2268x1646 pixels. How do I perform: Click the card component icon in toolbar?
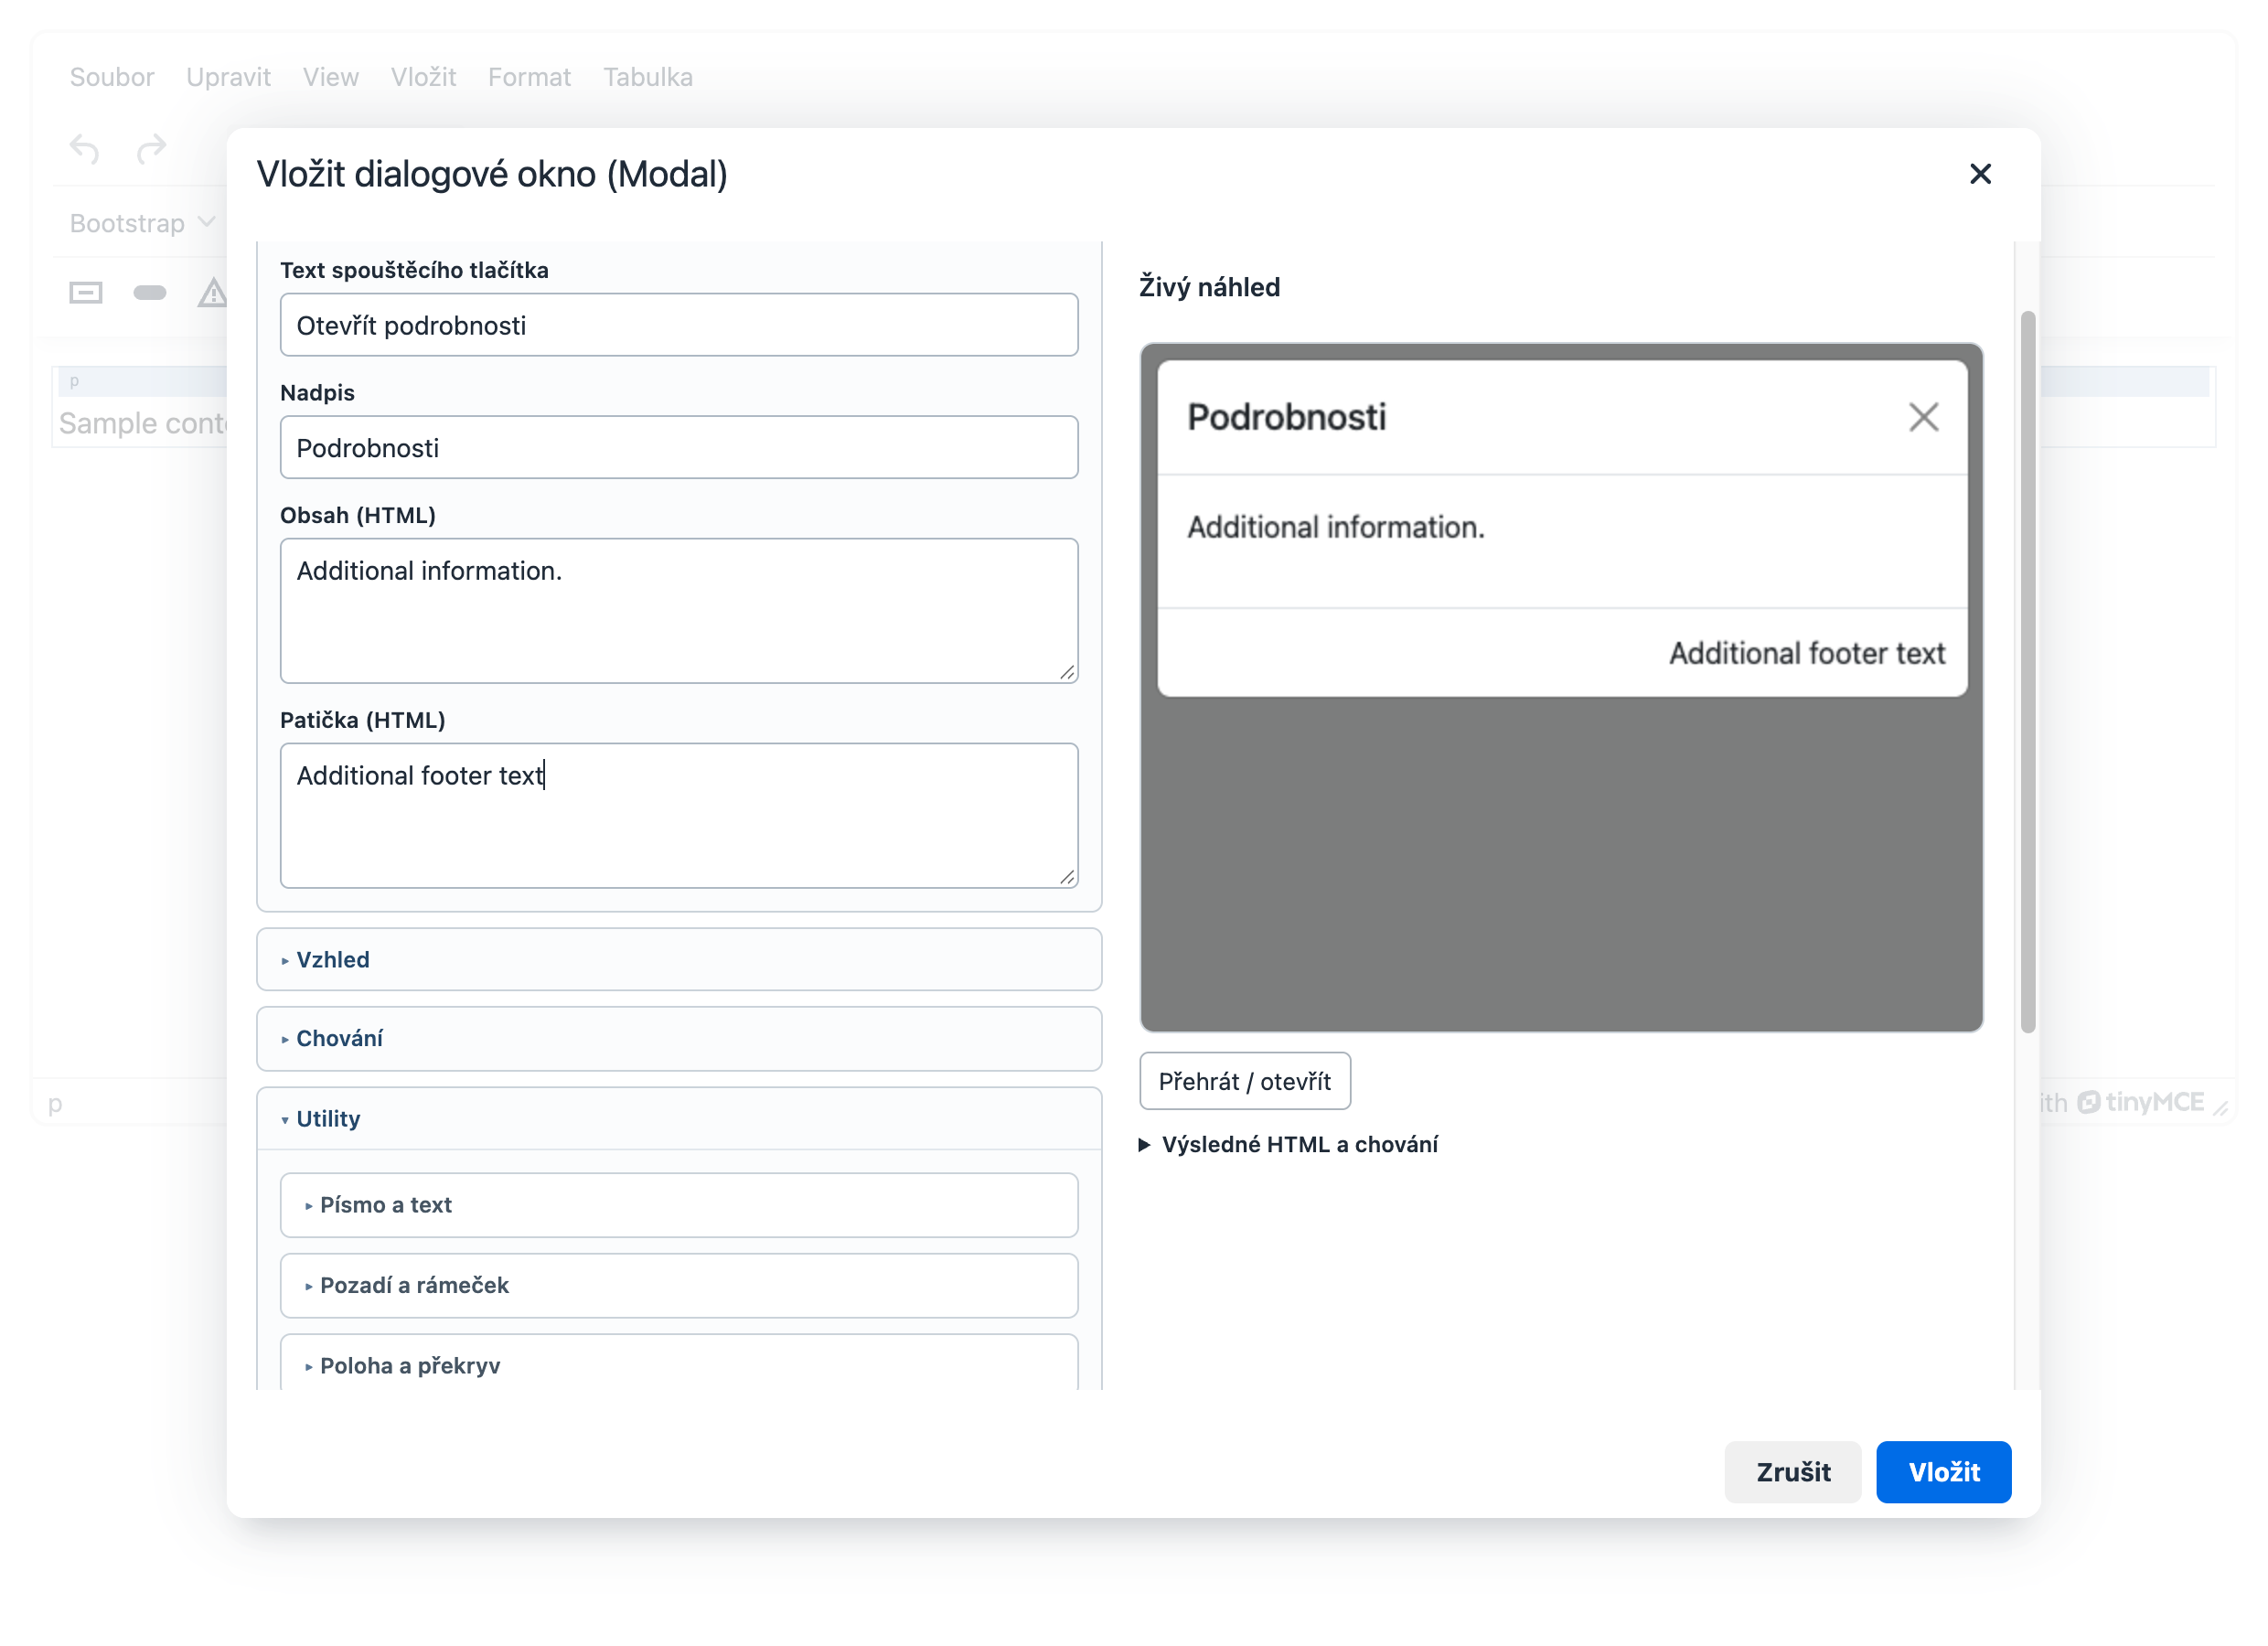[x=86, y=293]
